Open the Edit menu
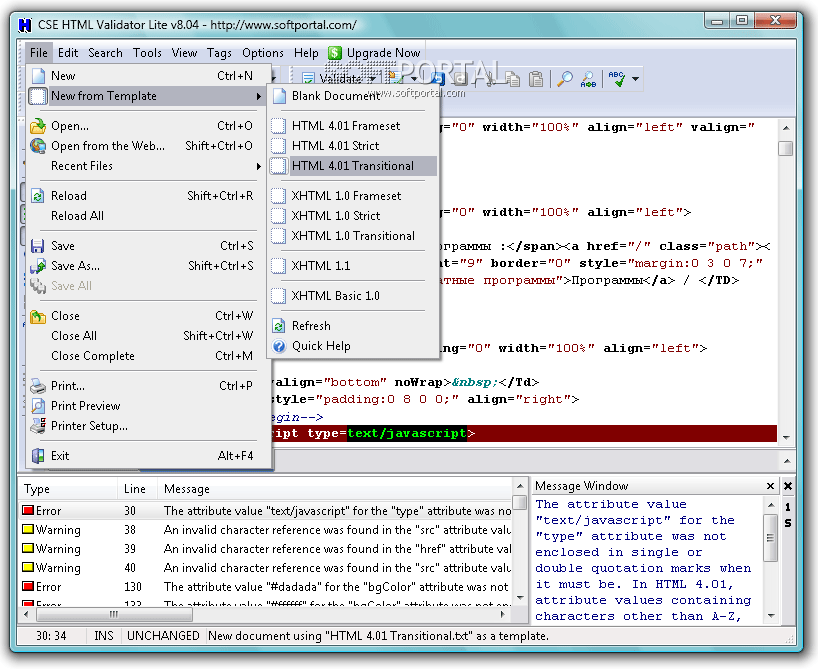This screenshot has width=818, height=669. pos(68,53)
